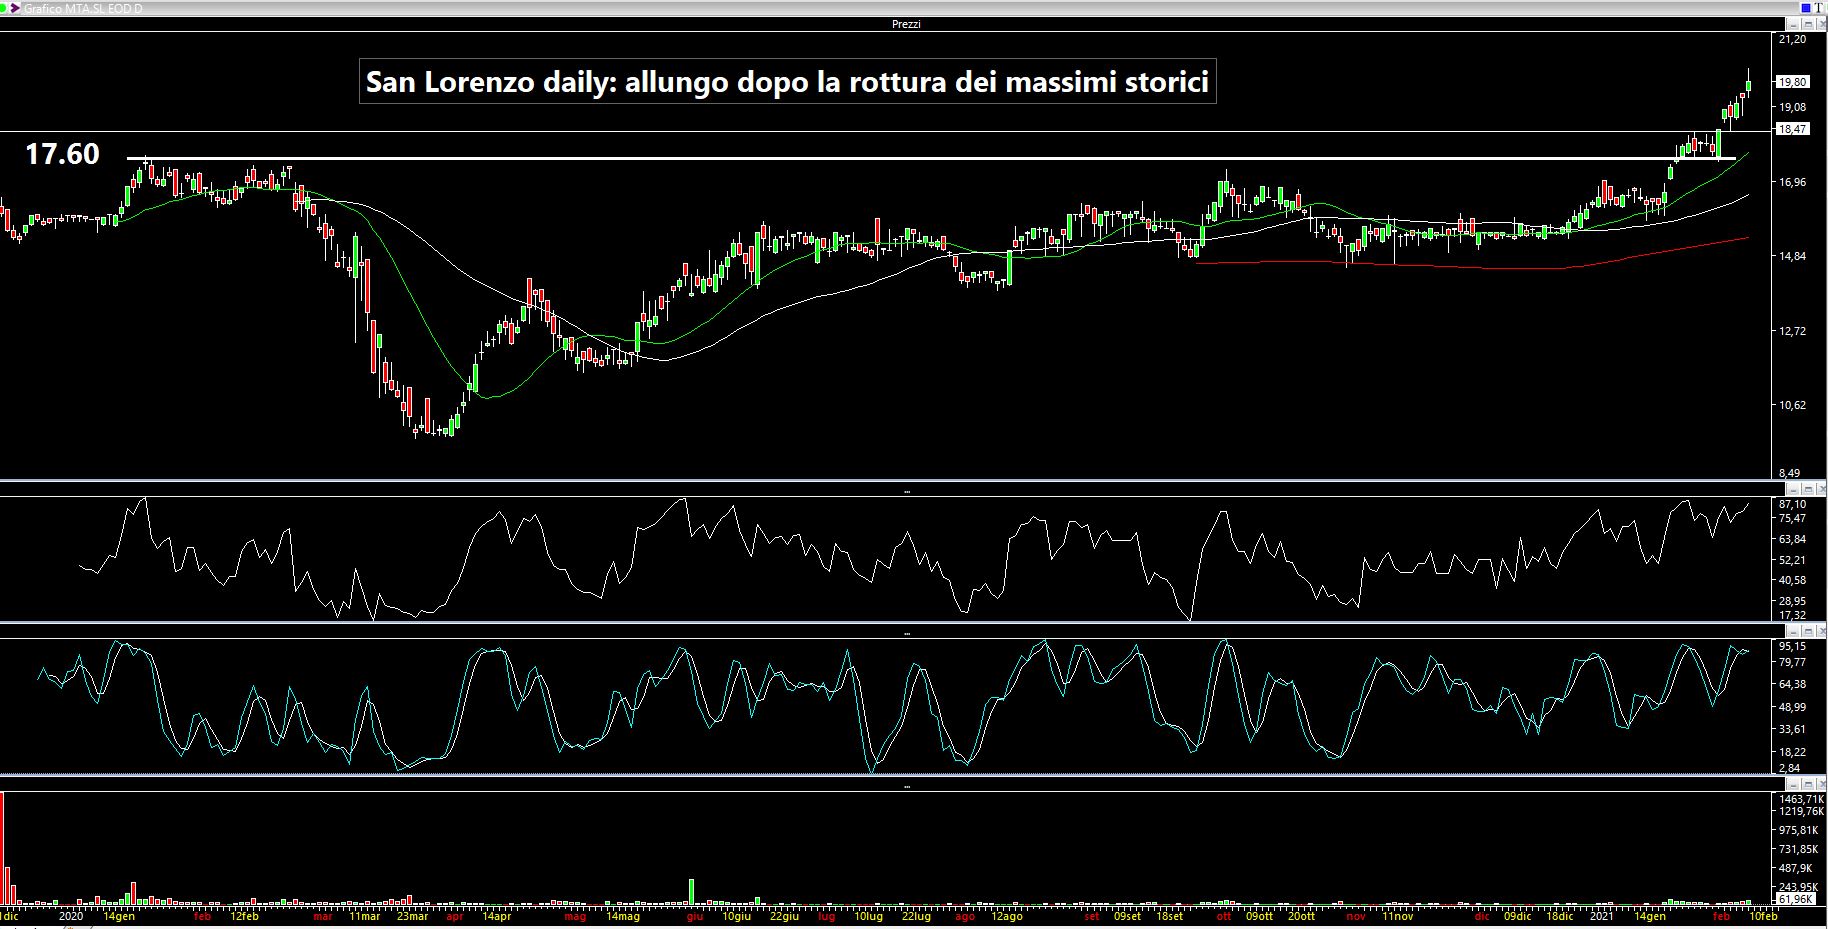The width and height of the screenshot is (1828, 929).
Task: Maximize the volume pane
Action: click(1808, 785)
